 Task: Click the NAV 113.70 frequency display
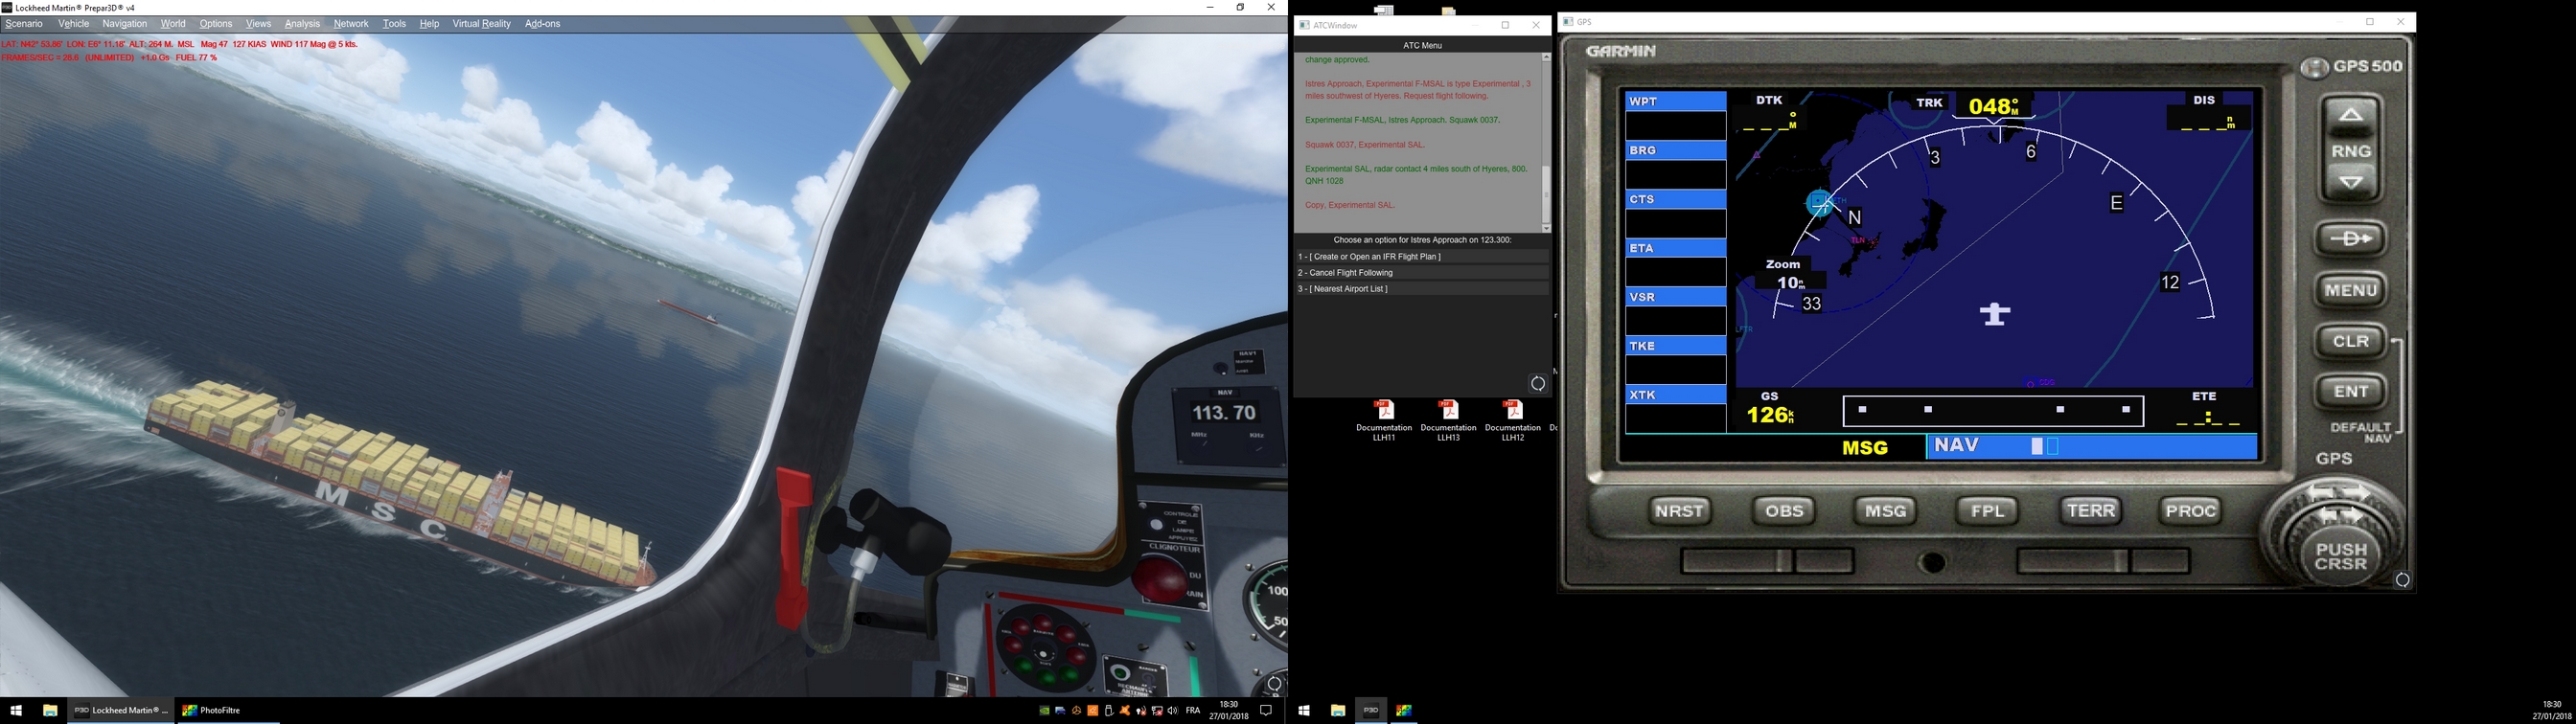point(1223,413)
